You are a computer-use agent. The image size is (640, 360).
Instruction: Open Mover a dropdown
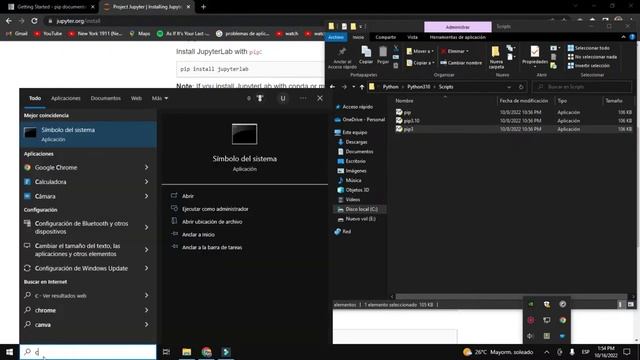420,51
